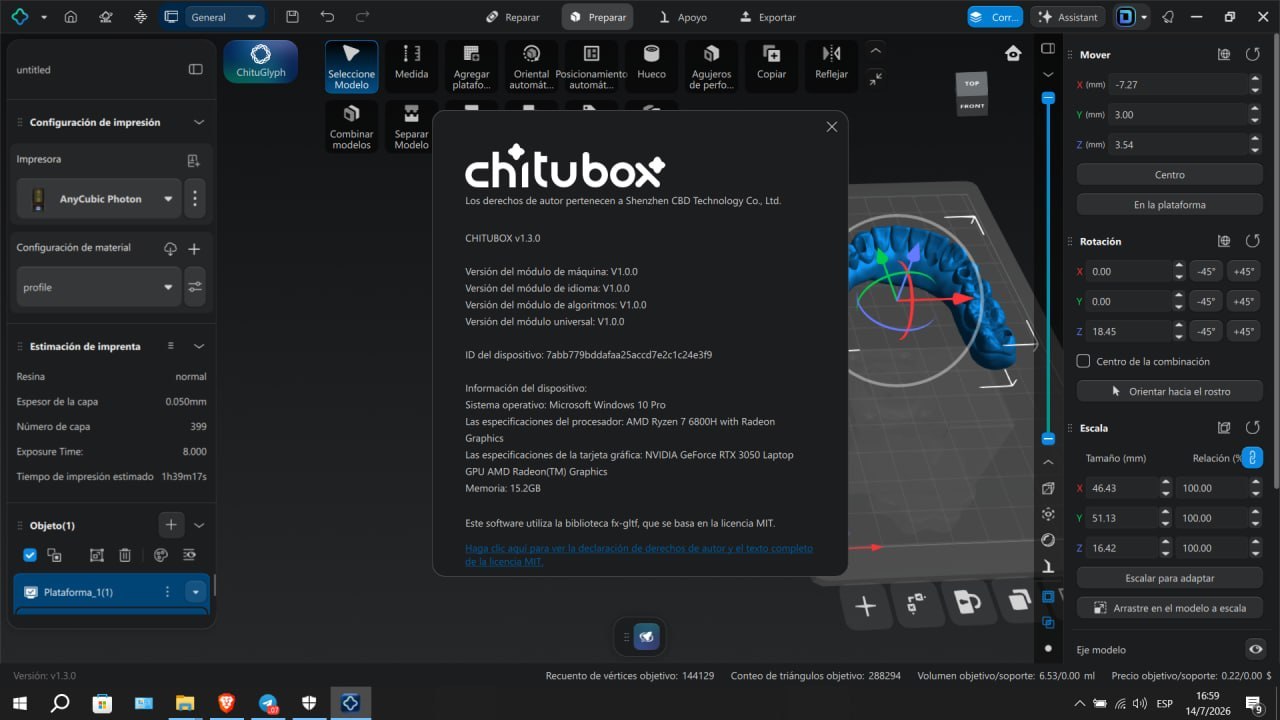The height and width of the screenshot is (720, 1280).
Task: Reset the Rotación values with the circular arrow
Action: pyautogui.click(x=1252, y=241)
